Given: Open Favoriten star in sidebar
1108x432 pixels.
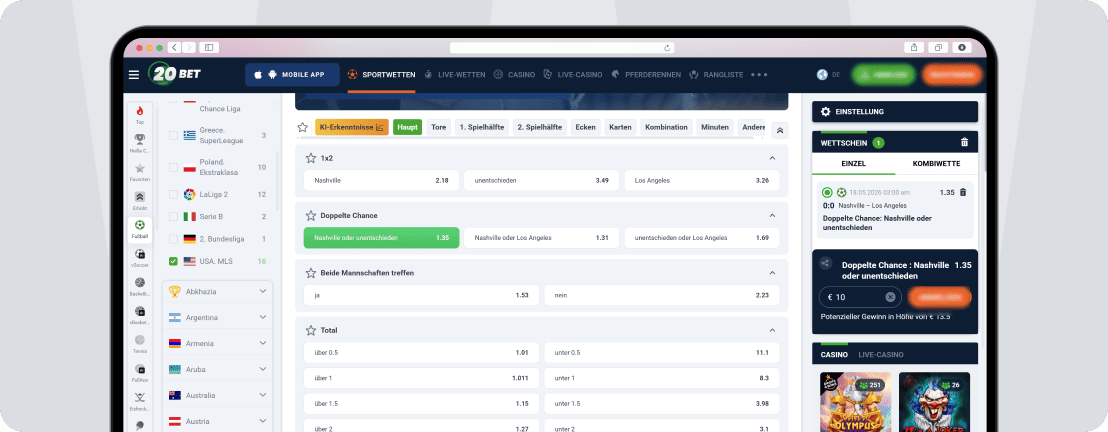Looking at the screenshot, I should click(x=140, y=168).
